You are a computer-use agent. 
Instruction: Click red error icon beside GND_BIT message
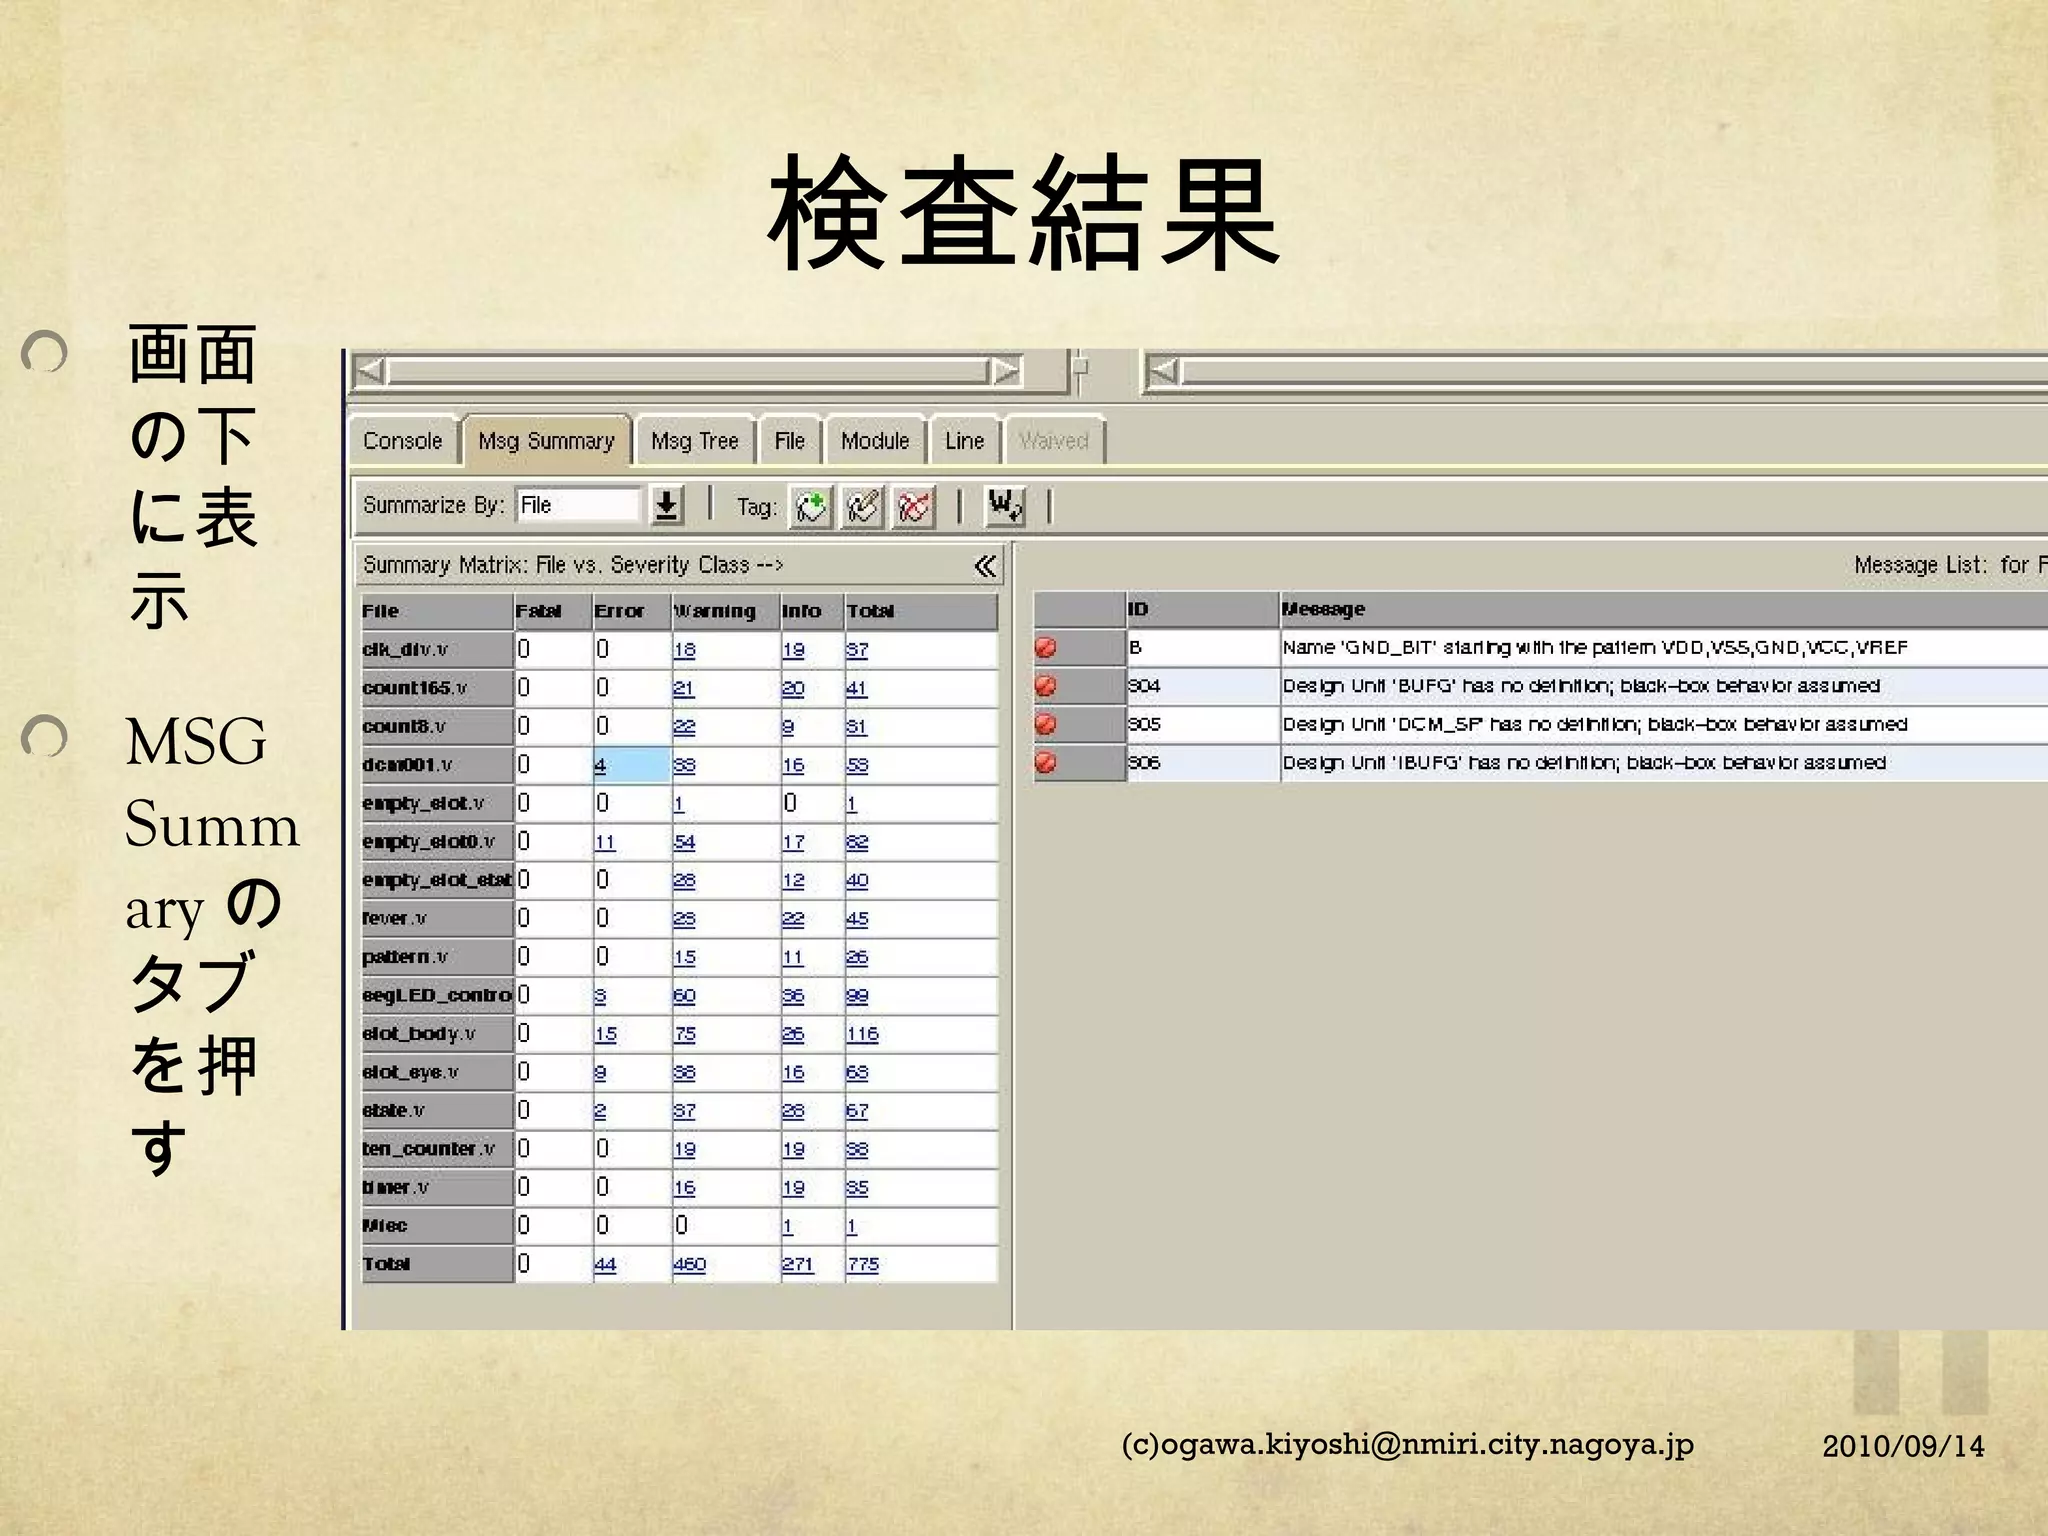point(1045,648)
